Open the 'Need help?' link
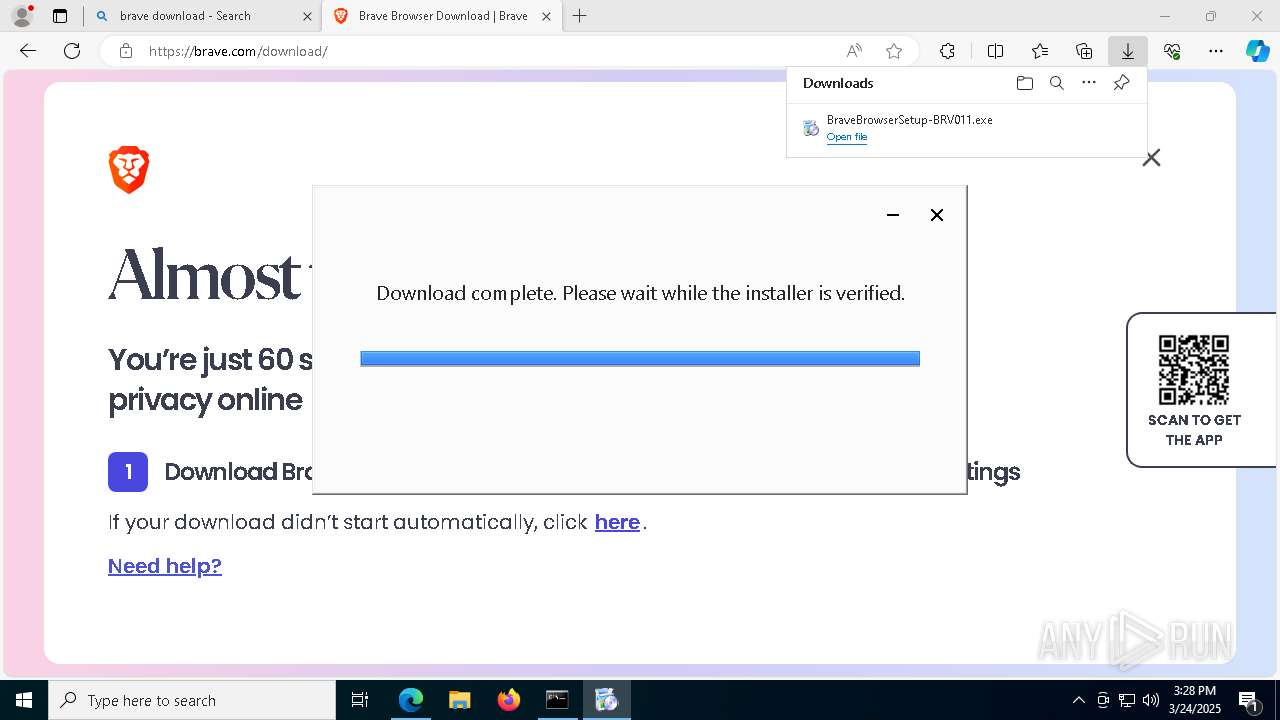This screenshot has width=1280, height=720. click(165, 566)
